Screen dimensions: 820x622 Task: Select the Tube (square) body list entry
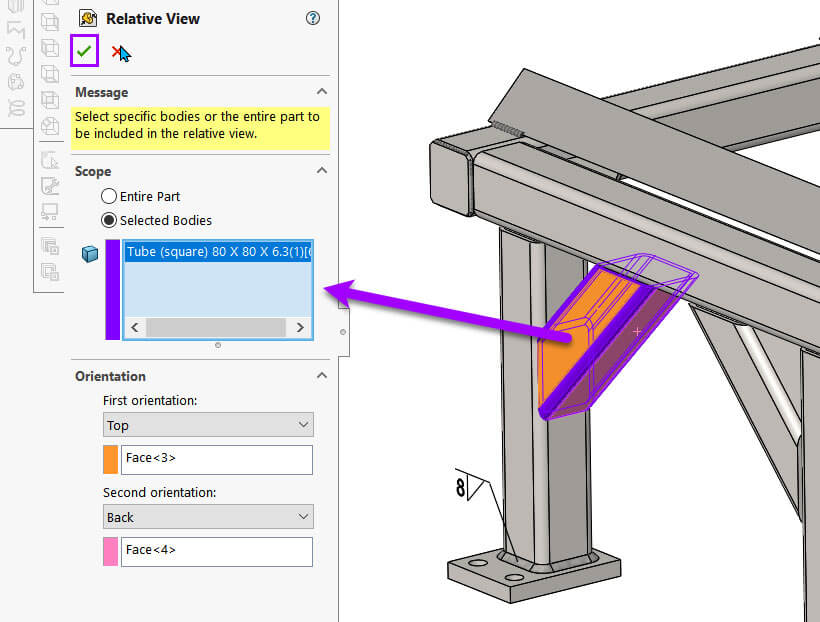[x=218, y=251]
